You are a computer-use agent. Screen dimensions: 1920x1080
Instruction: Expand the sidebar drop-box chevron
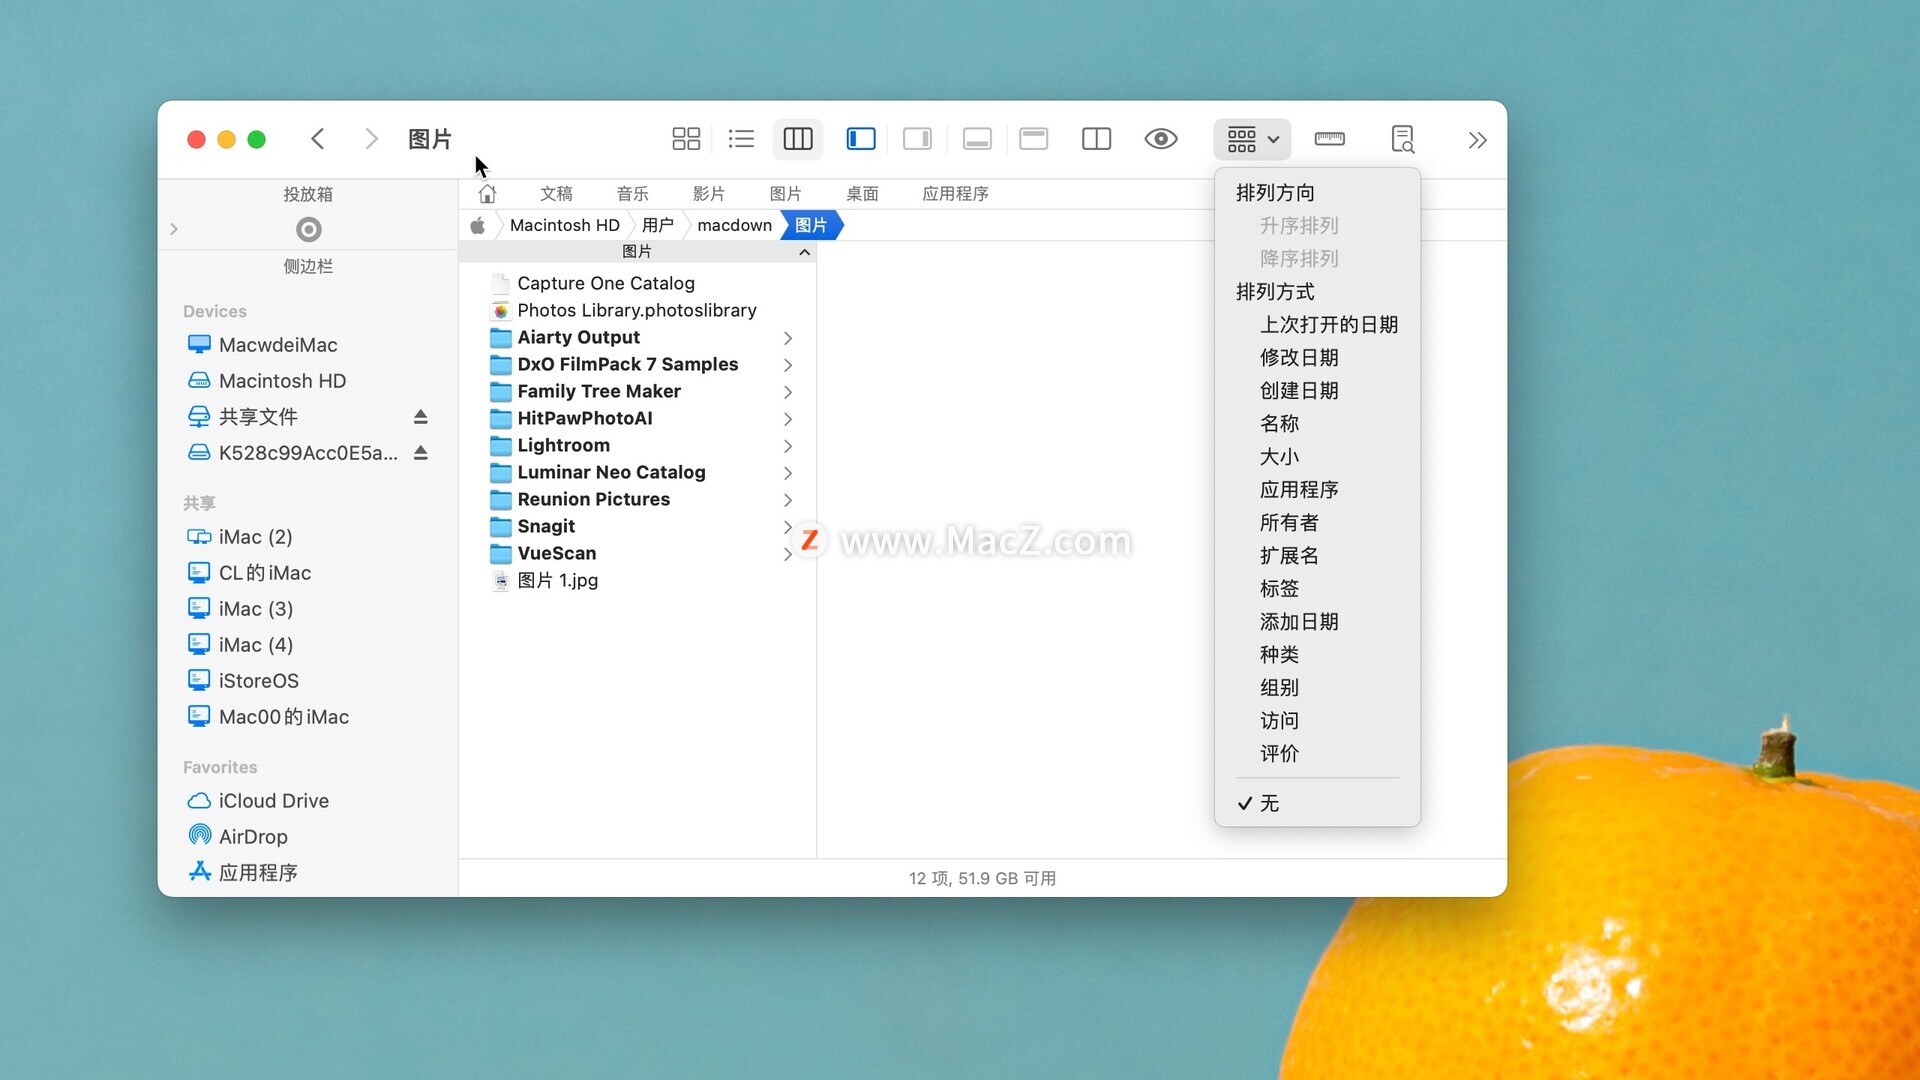point(174,229)
